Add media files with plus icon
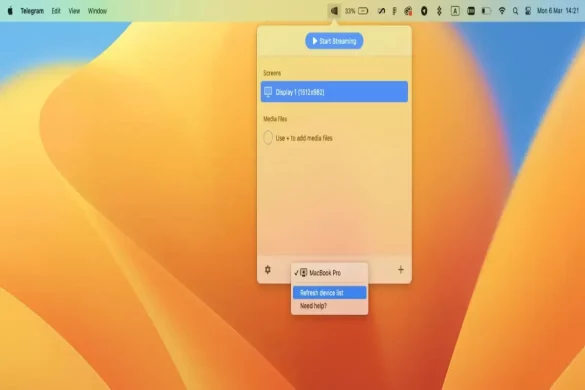The image size is (585, 390). (400, 269)
